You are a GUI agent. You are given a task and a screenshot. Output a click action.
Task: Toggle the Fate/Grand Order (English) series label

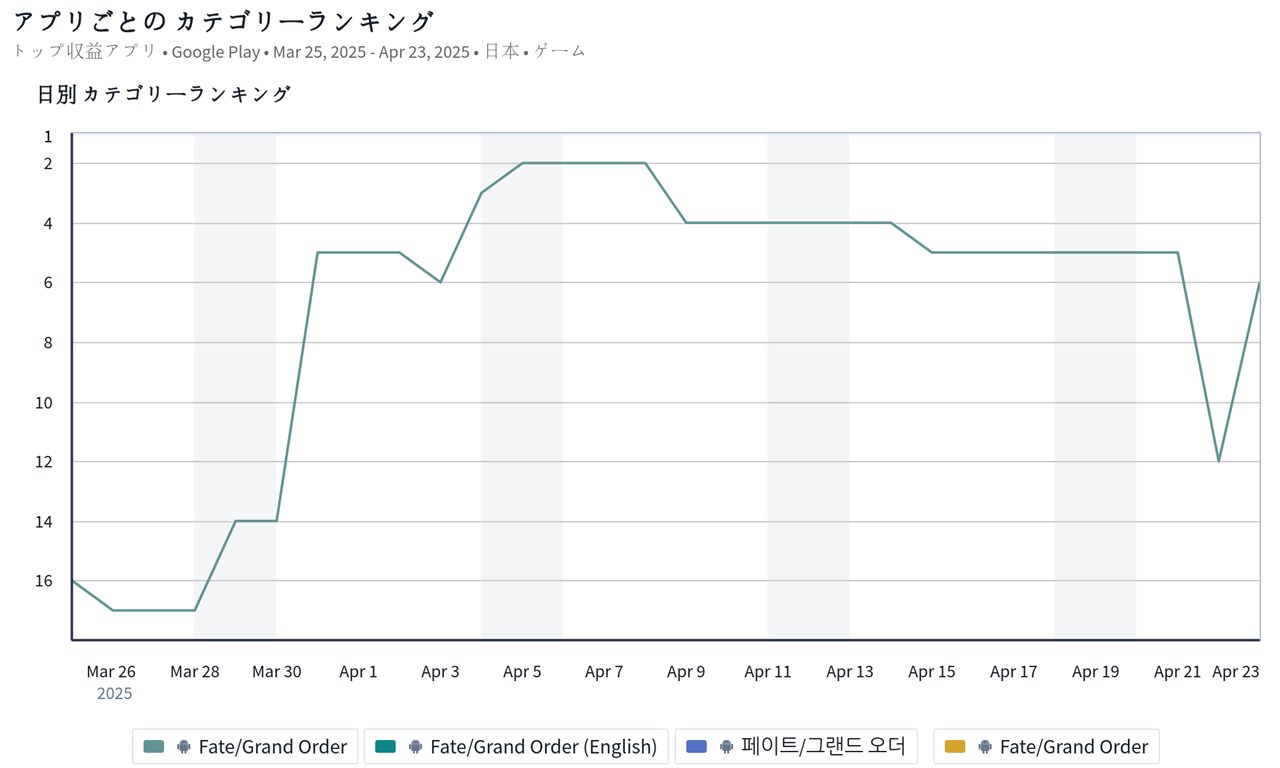tap(543, 747)
